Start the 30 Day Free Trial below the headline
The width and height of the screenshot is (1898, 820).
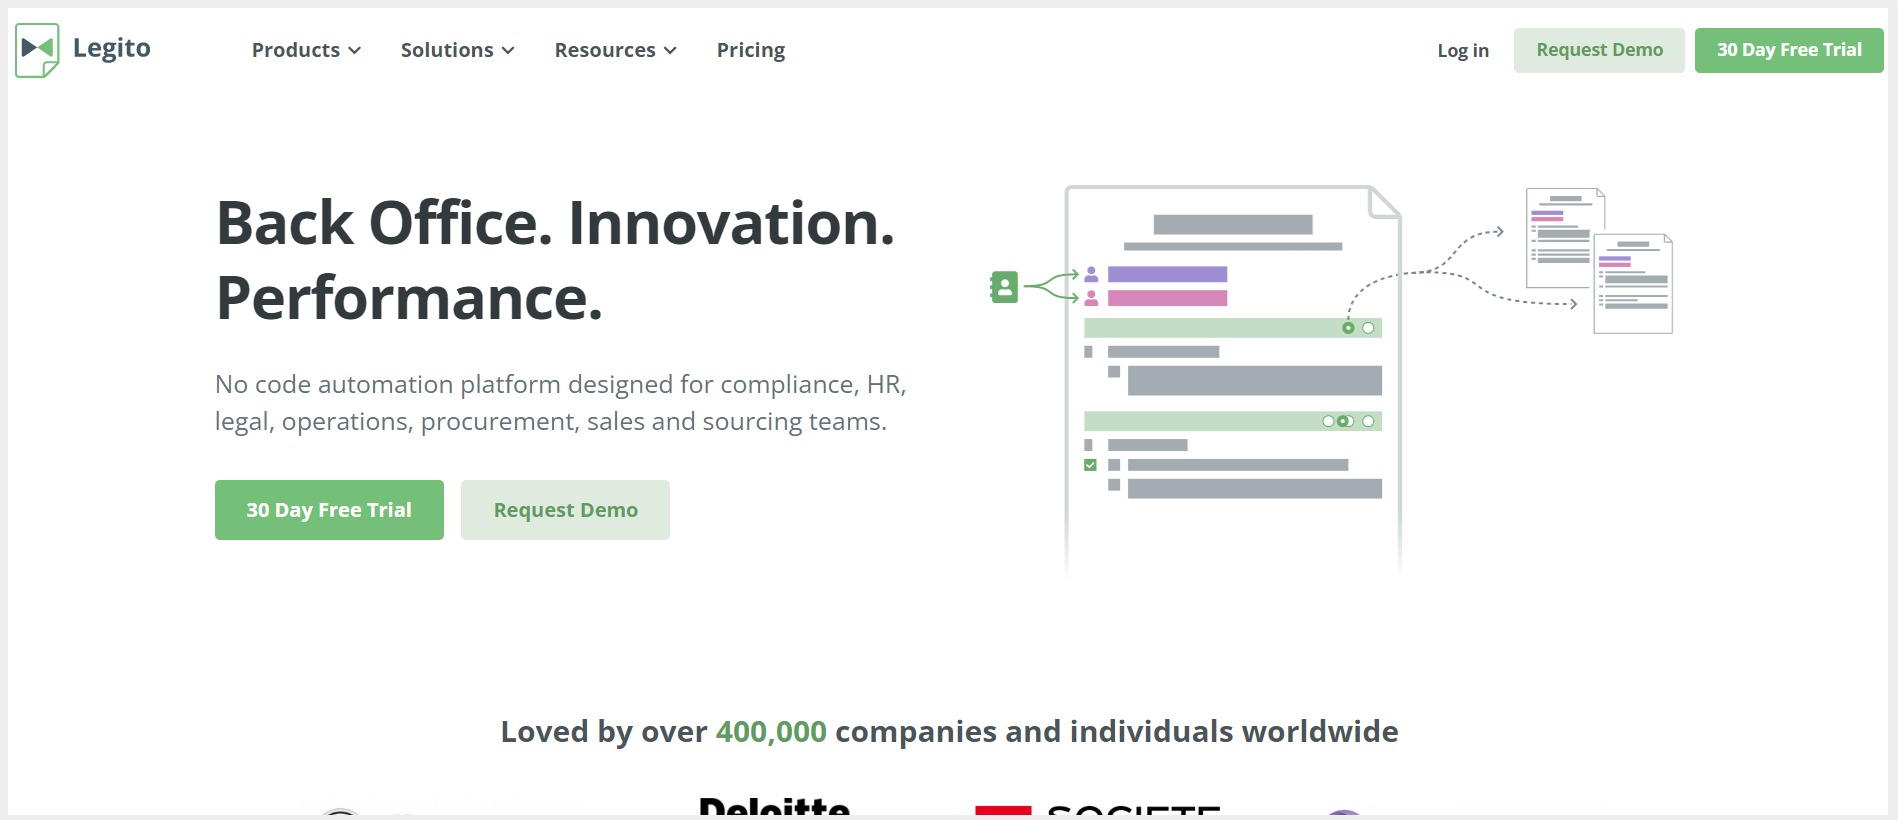coord(329,510)
